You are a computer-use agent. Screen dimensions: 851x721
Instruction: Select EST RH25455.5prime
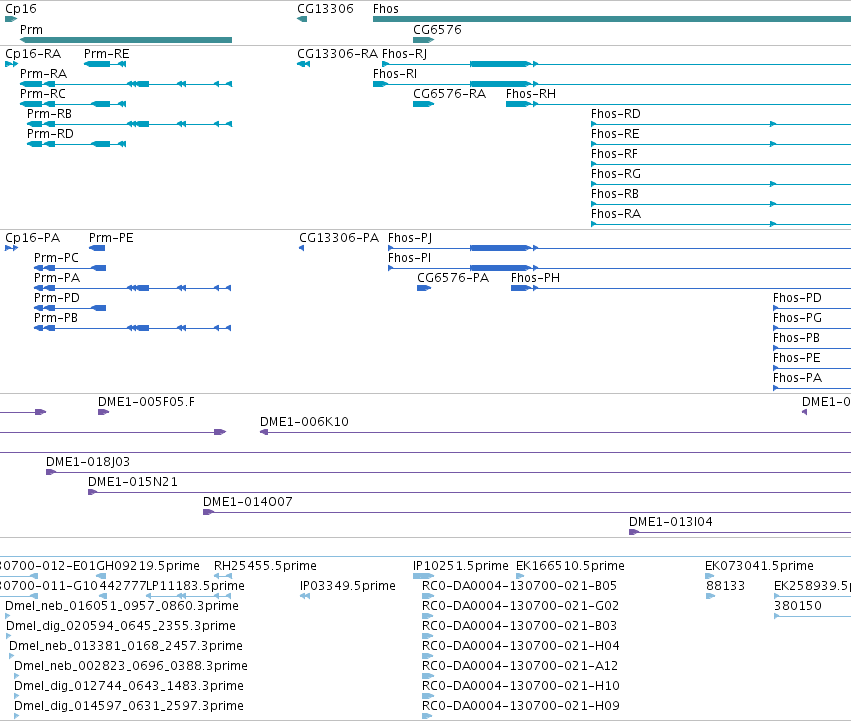(x=223, y=576)
